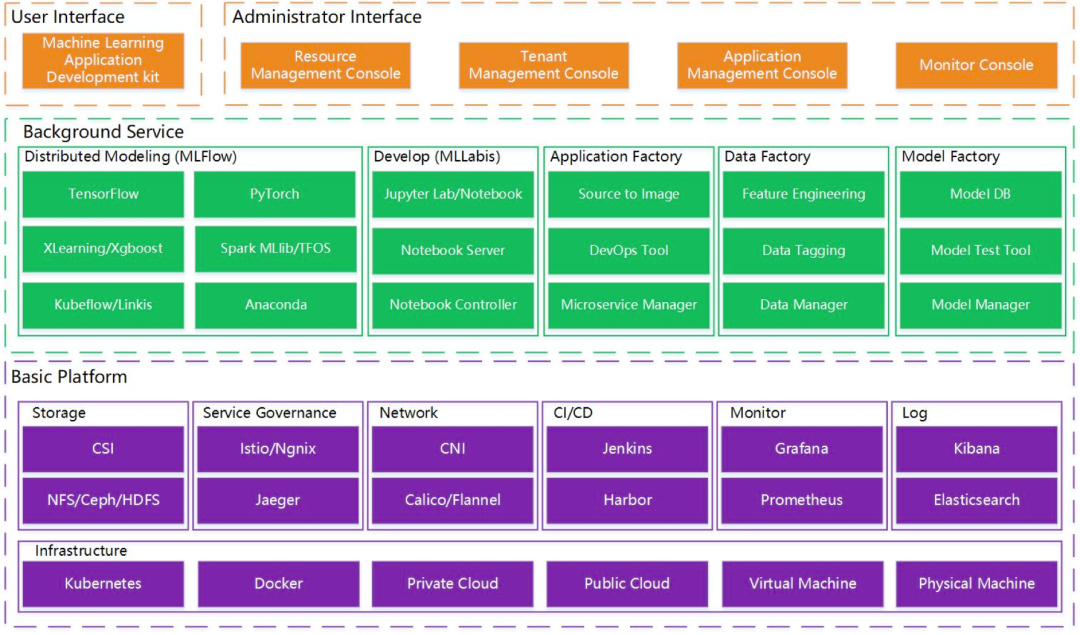The height and width of the screenshot is (635, 1080).
Task: Choose the Model Manager block
Action: (x=981, y=305)
